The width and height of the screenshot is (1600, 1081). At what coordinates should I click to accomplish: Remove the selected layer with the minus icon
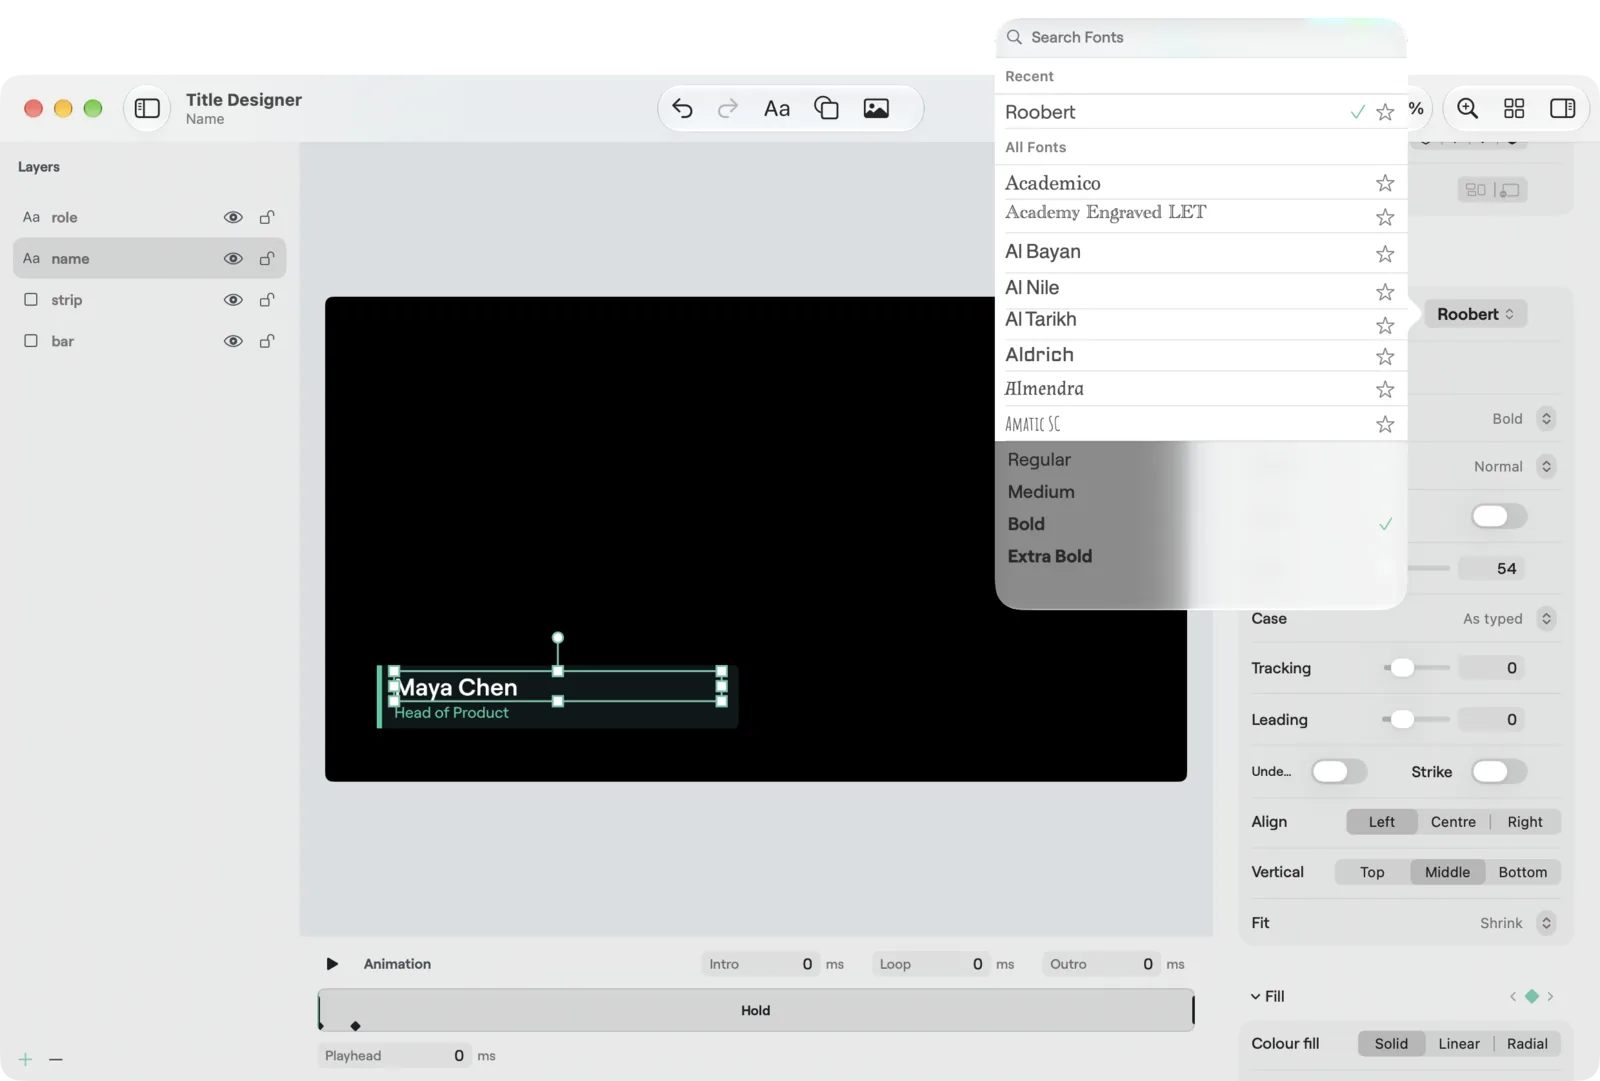(x=56, y=1059)
